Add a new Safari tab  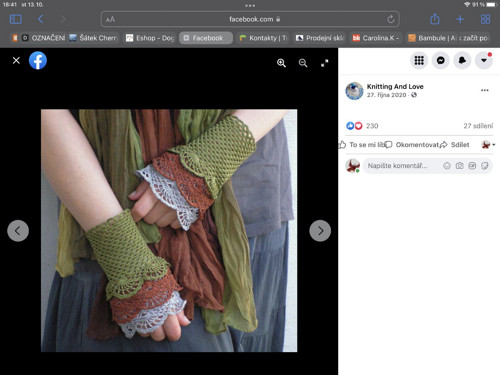pos(460,19)
